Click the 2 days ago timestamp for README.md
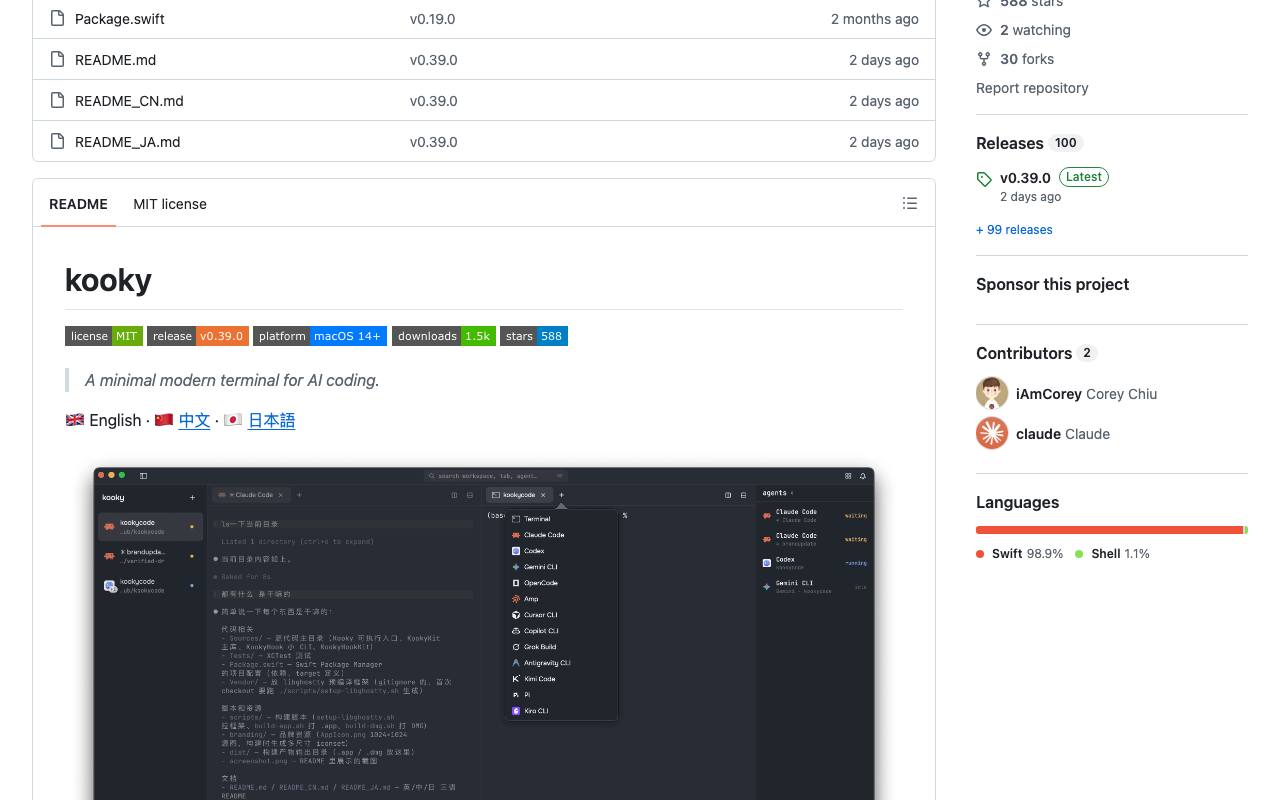1280x800 pixels. [x=884, y=60]
